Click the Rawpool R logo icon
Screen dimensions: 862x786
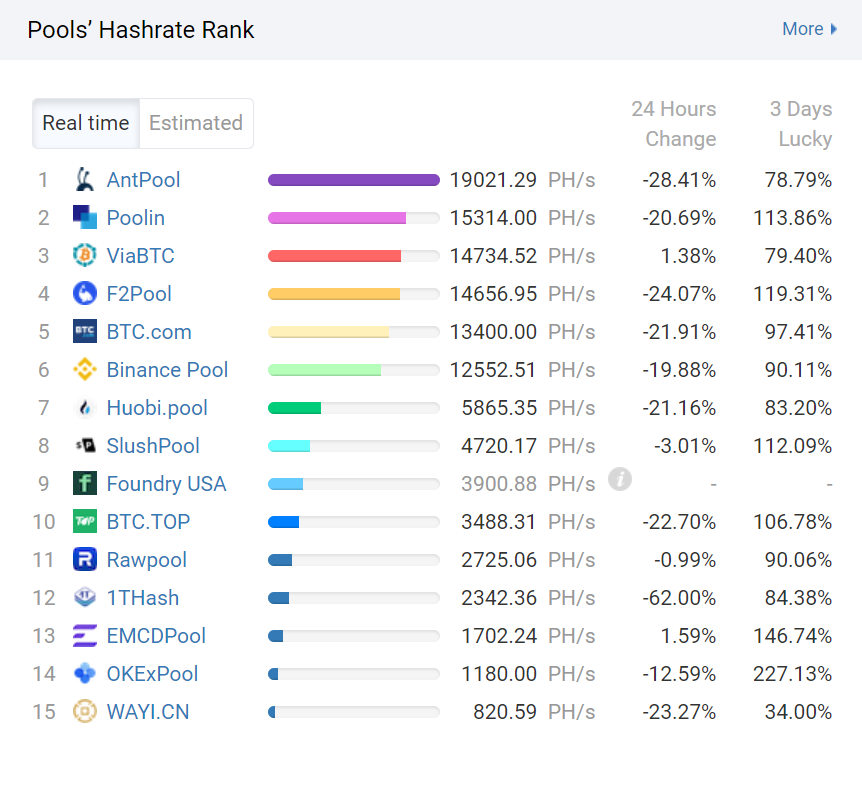coord(85,560)
